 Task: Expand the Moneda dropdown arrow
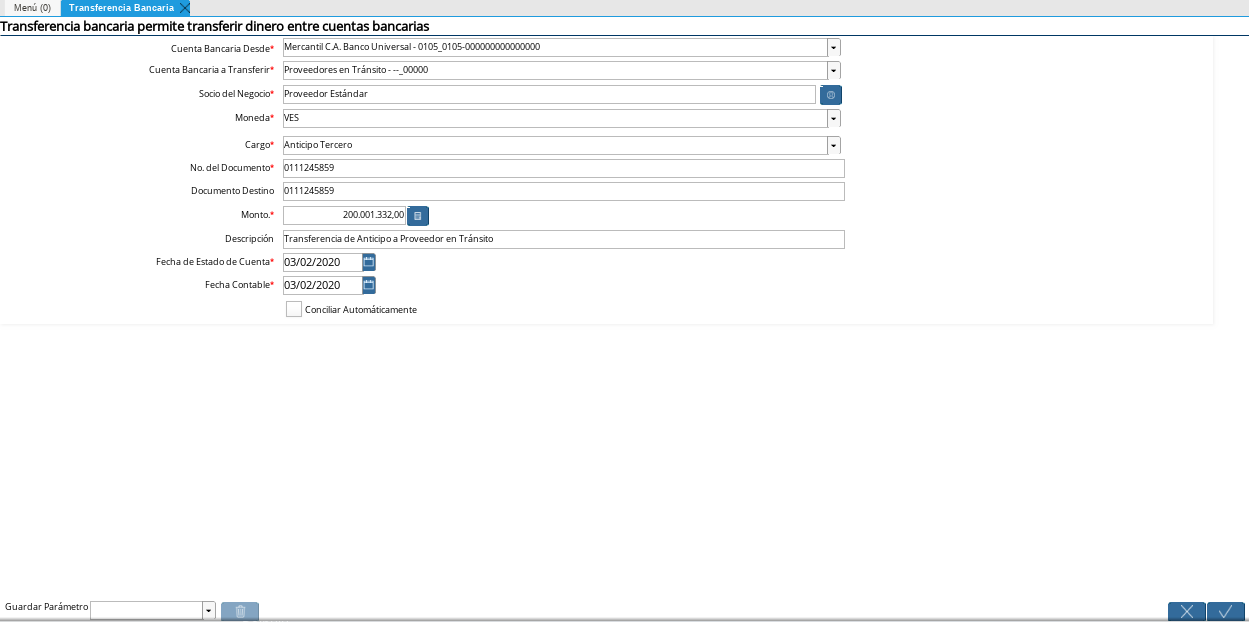[x=834, y=118]
